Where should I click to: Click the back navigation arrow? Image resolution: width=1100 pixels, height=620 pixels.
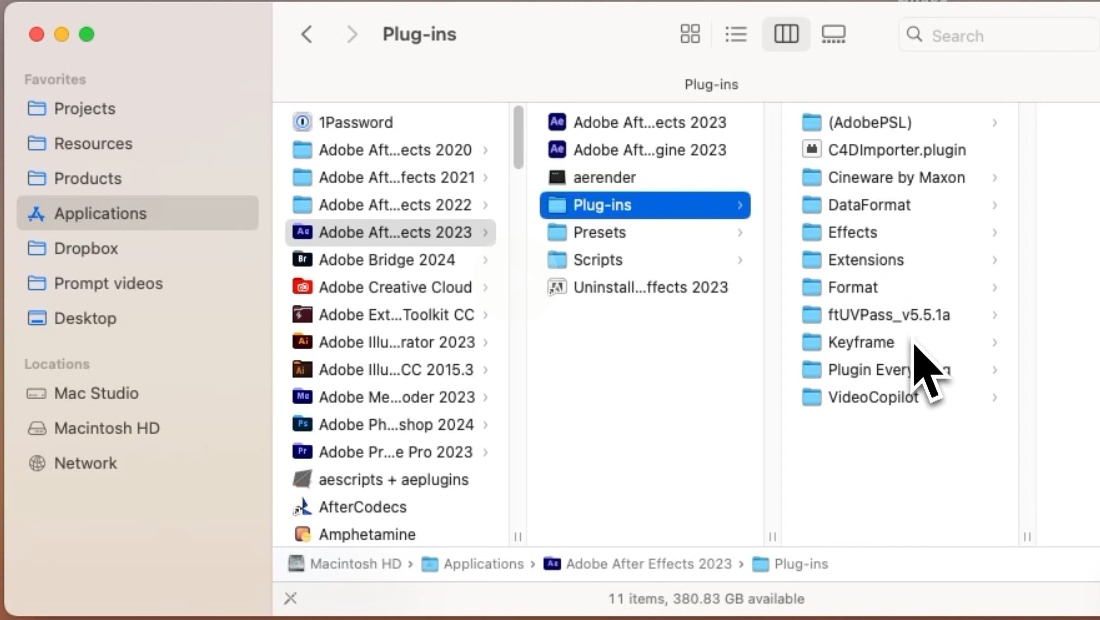pyautogui.click(x=307, y=33)
